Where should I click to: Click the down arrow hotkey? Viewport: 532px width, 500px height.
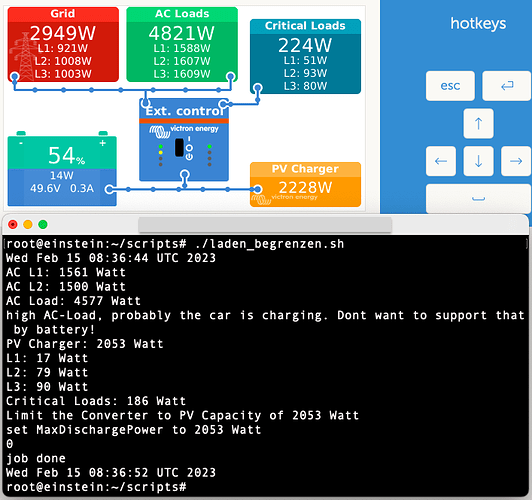(x=478, y=161)
